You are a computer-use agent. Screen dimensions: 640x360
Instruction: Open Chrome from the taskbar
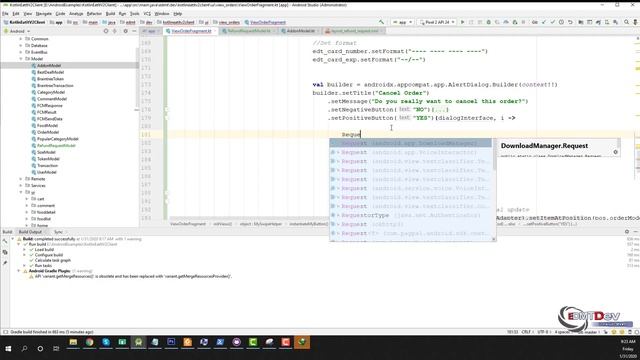(x=90, y=342)
